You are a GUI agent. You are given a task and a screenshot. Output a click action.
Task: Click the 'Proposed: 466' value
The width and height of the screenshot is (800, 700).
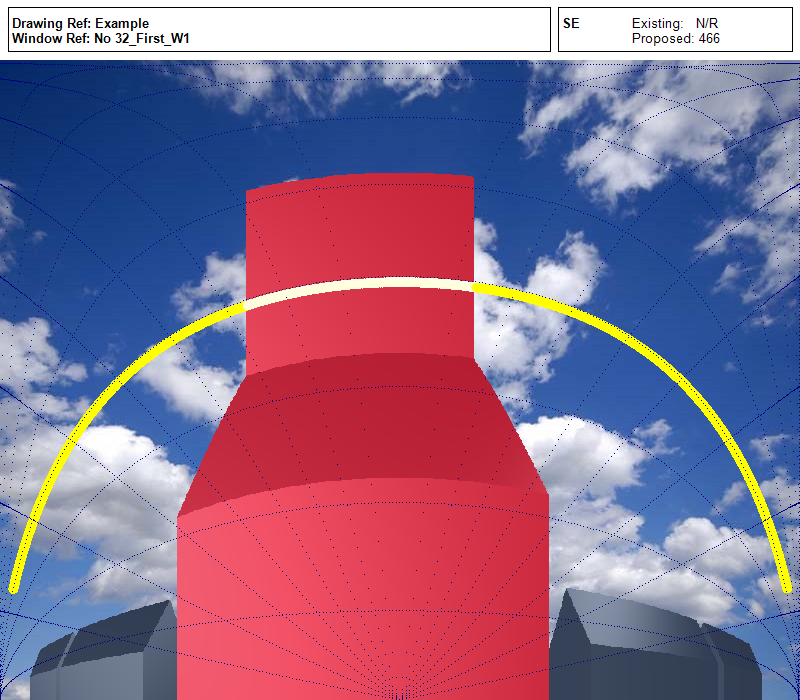click(x=675, y=39)
